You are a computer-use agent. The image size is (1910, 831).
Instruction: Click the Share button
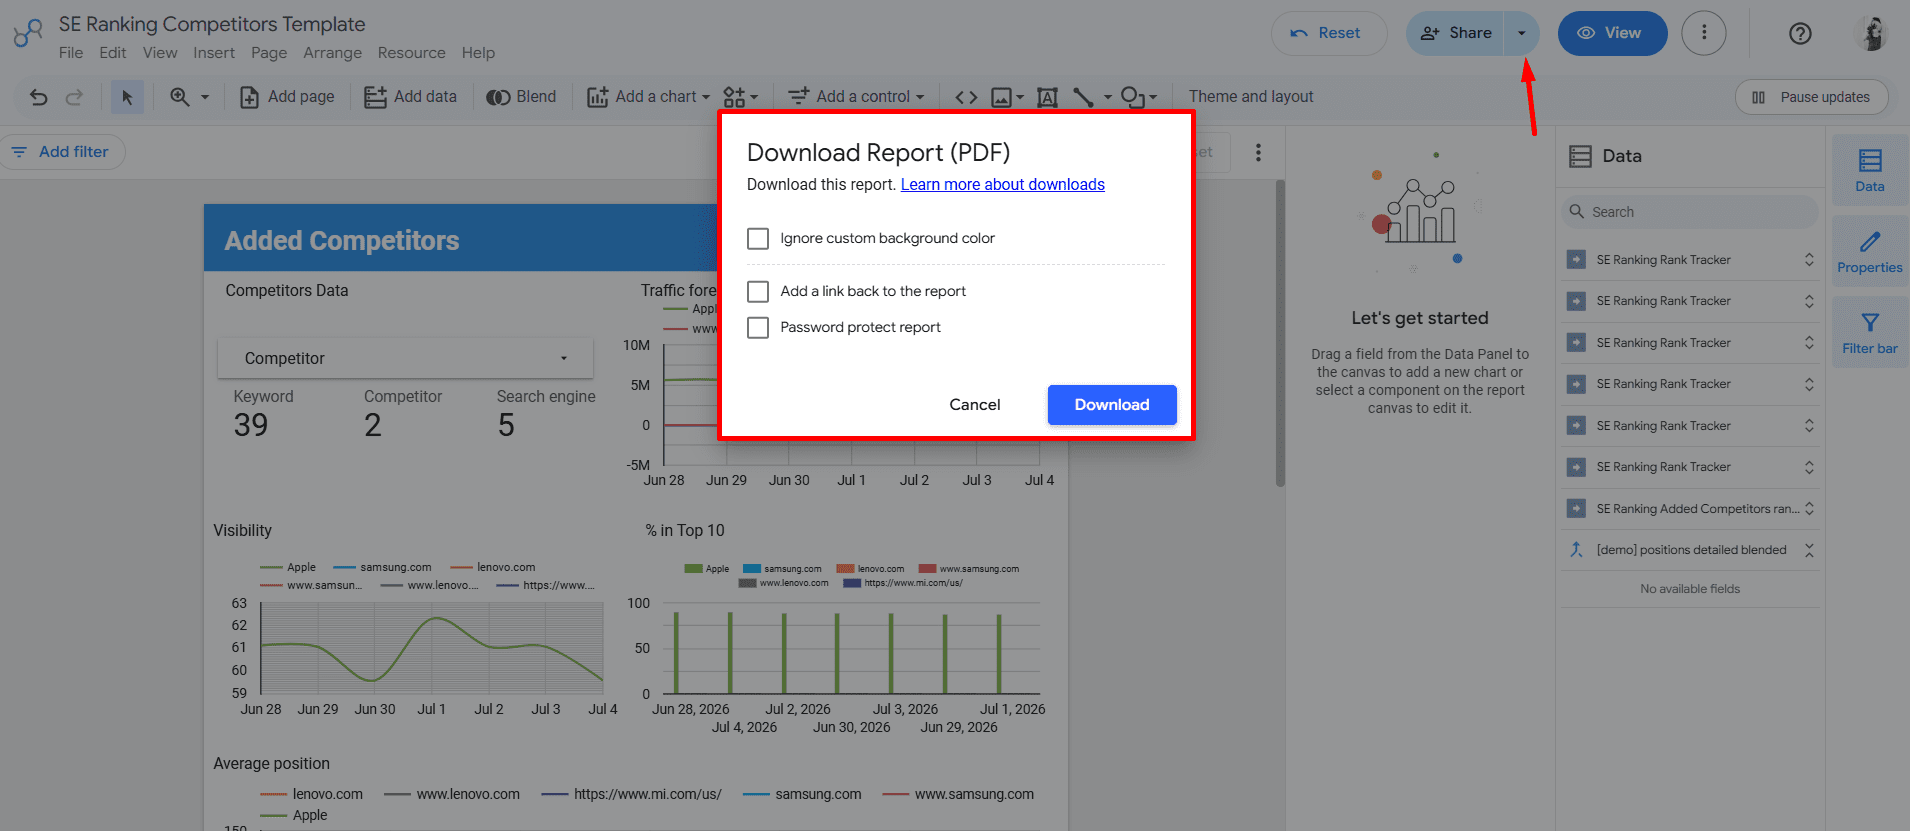tap(1456, 33)
